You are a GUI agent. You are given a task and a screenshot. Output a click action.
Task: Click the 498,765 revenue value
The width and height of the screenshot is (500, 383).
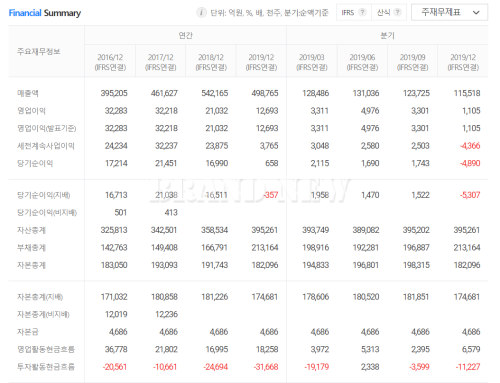tap(265, 93)
